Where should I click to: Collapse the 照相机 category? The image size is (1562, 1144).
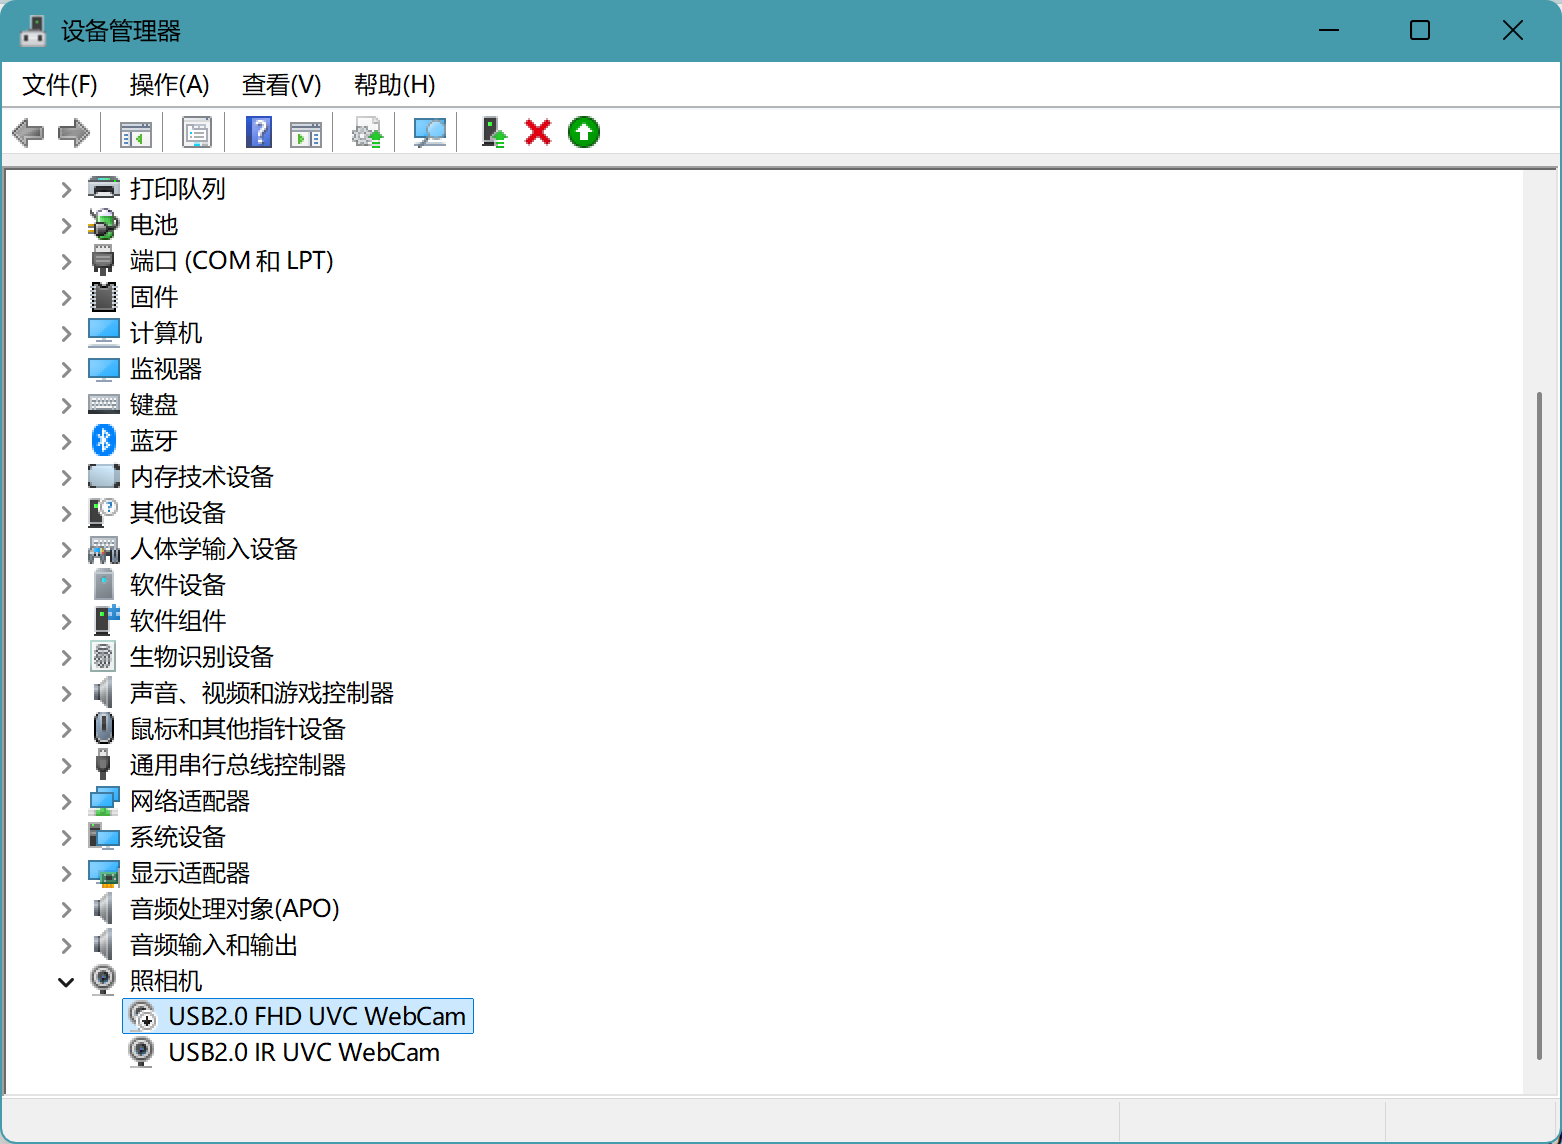(x=66, y=981)
